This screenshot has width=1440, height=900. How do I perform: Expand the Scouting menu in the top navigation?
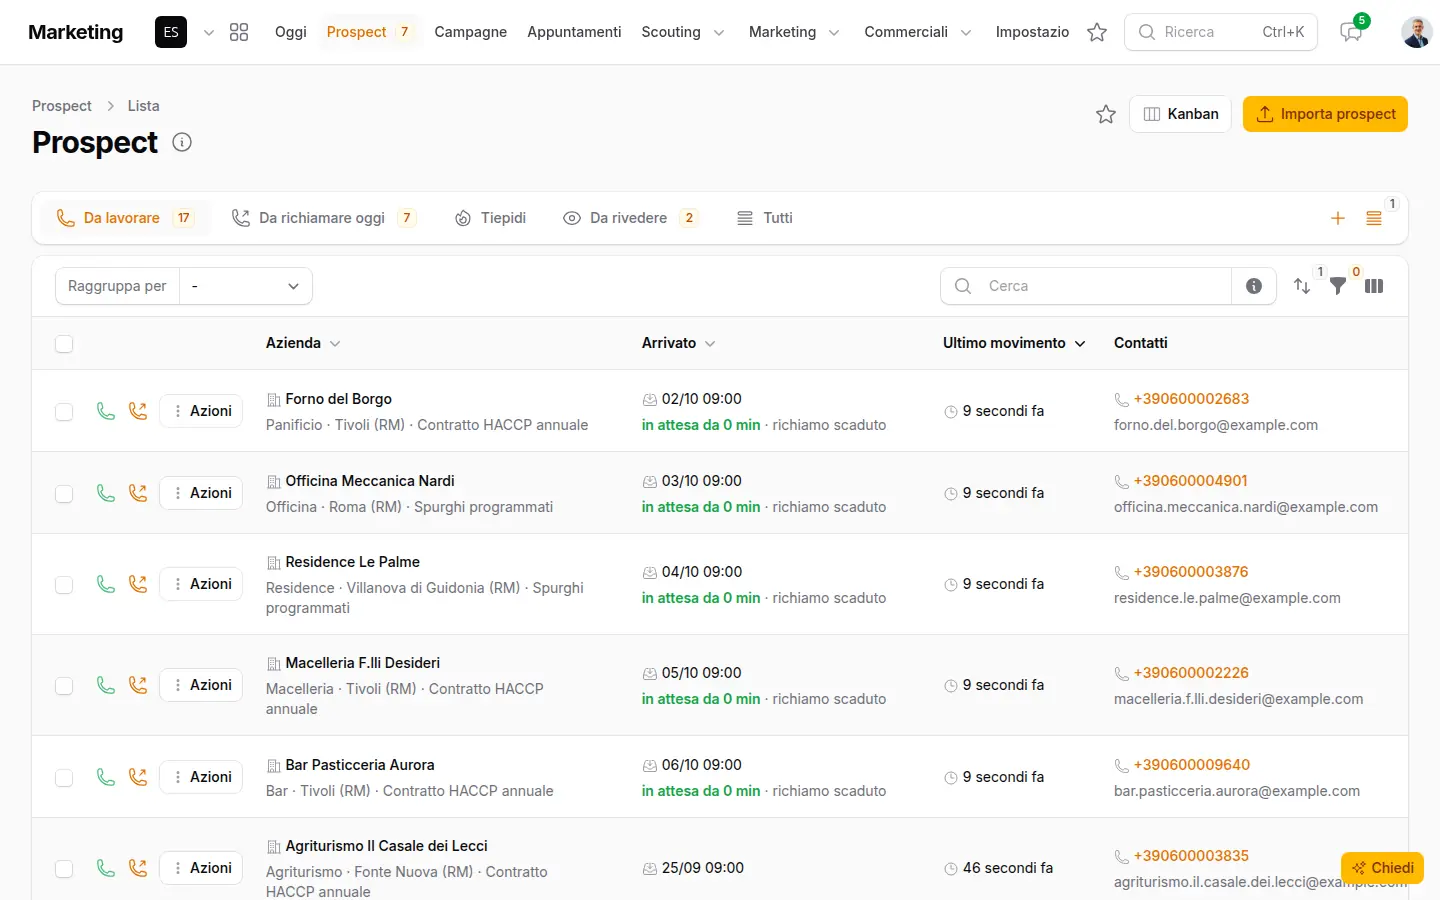683,32
